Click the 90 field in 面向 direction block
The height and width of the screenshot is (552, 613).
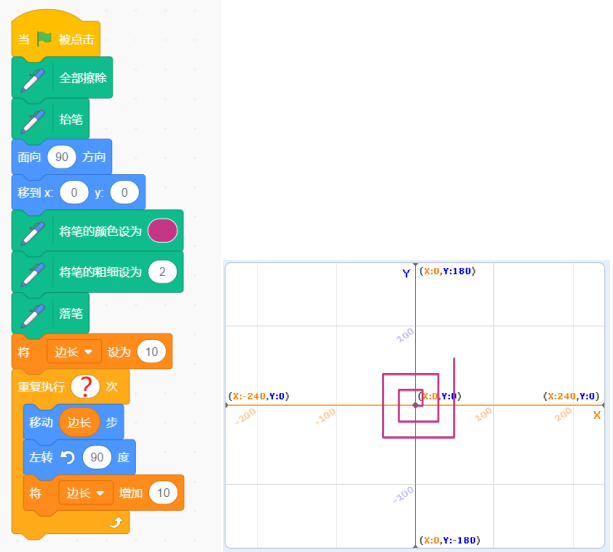61,157
